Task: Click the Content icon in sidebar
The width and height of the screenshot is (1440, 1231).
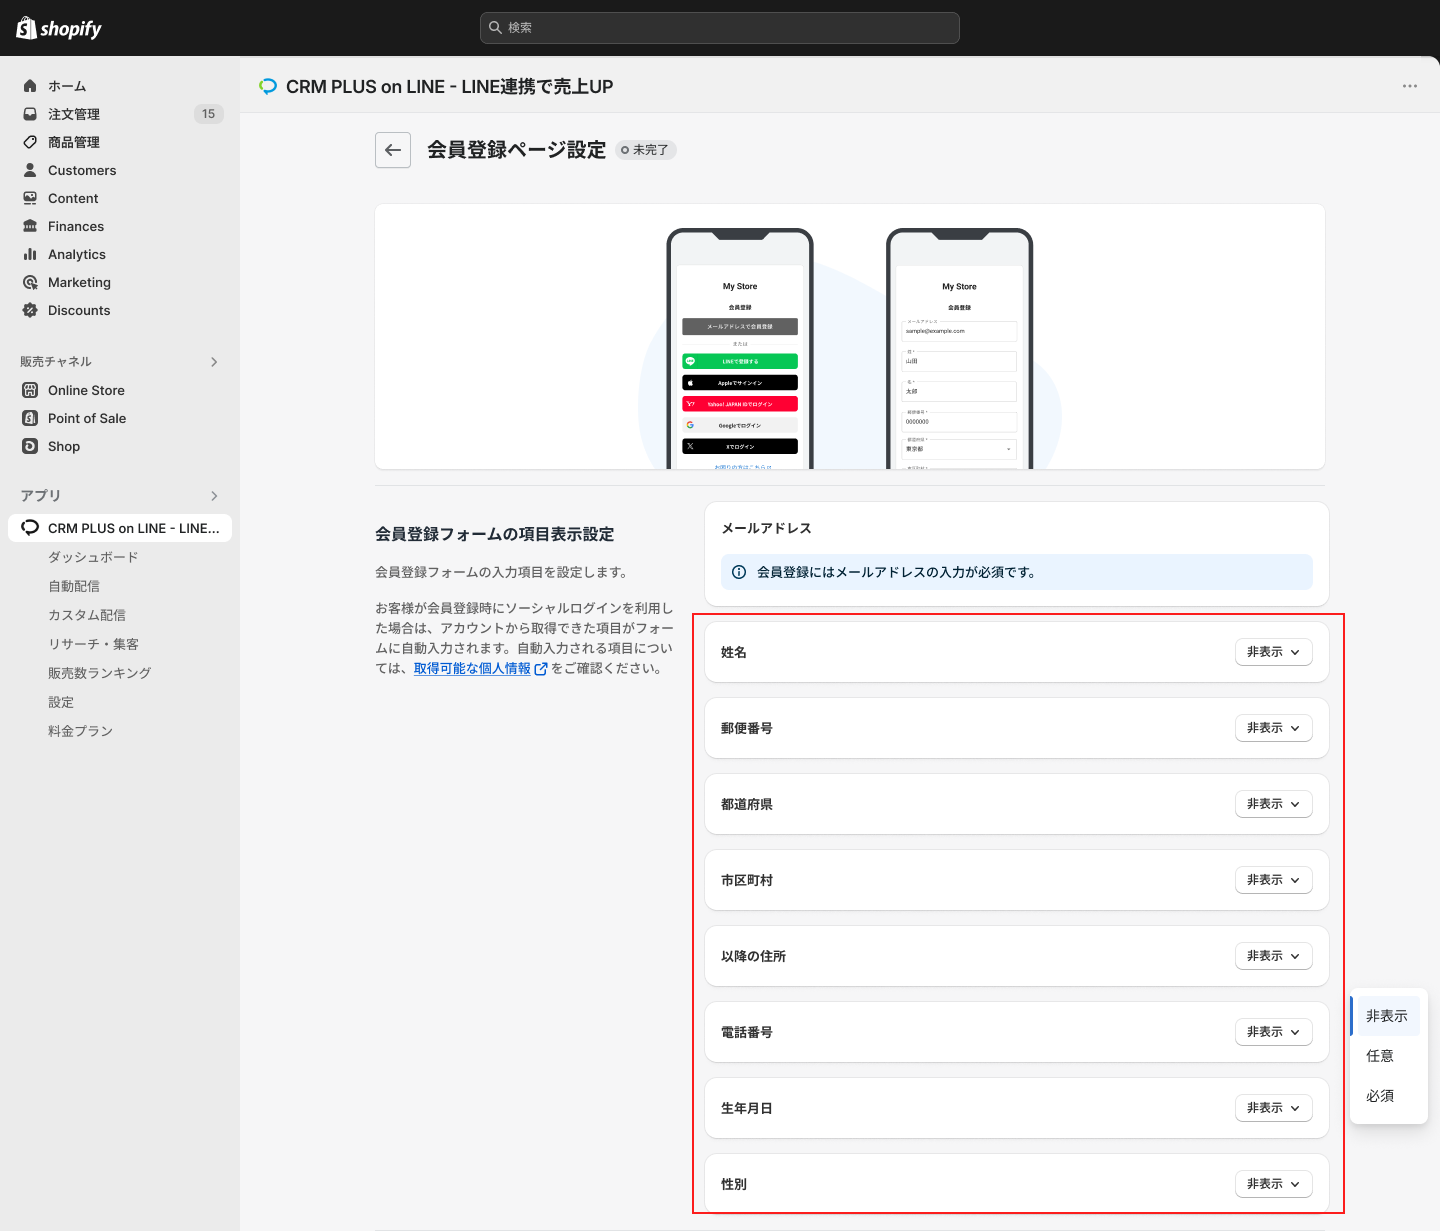Action: pyautogui.click(x=30, y=198)
